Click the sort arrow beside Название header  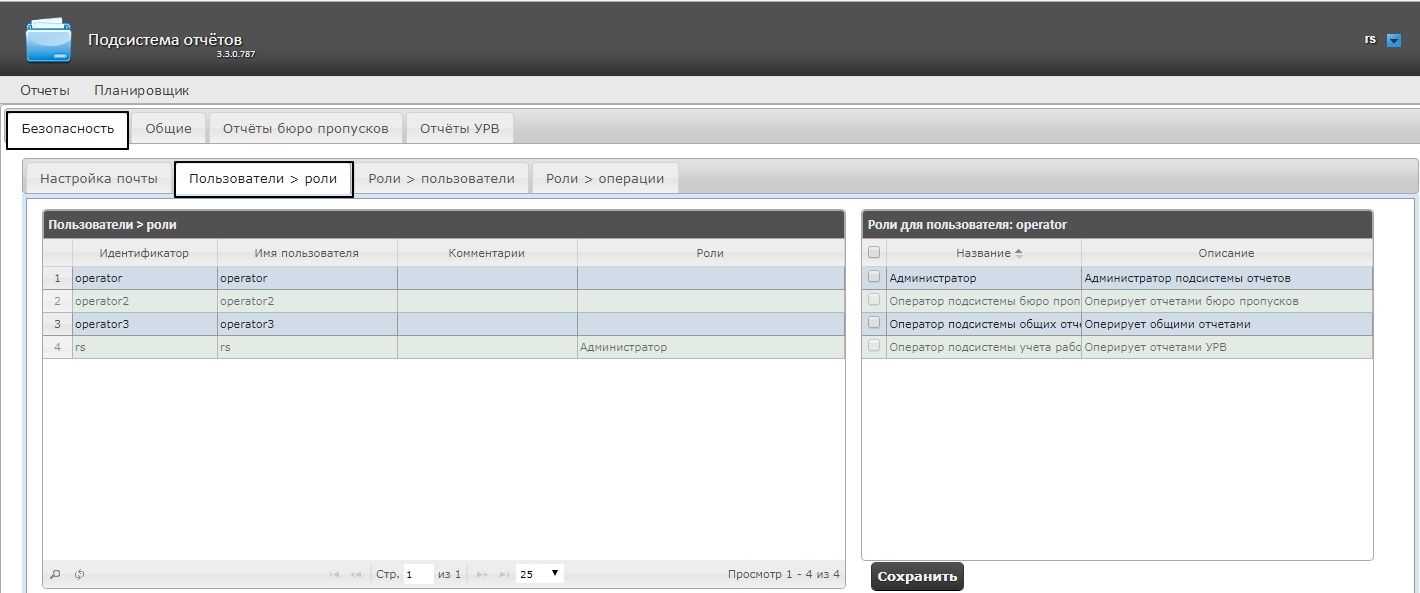[1019, 254]
